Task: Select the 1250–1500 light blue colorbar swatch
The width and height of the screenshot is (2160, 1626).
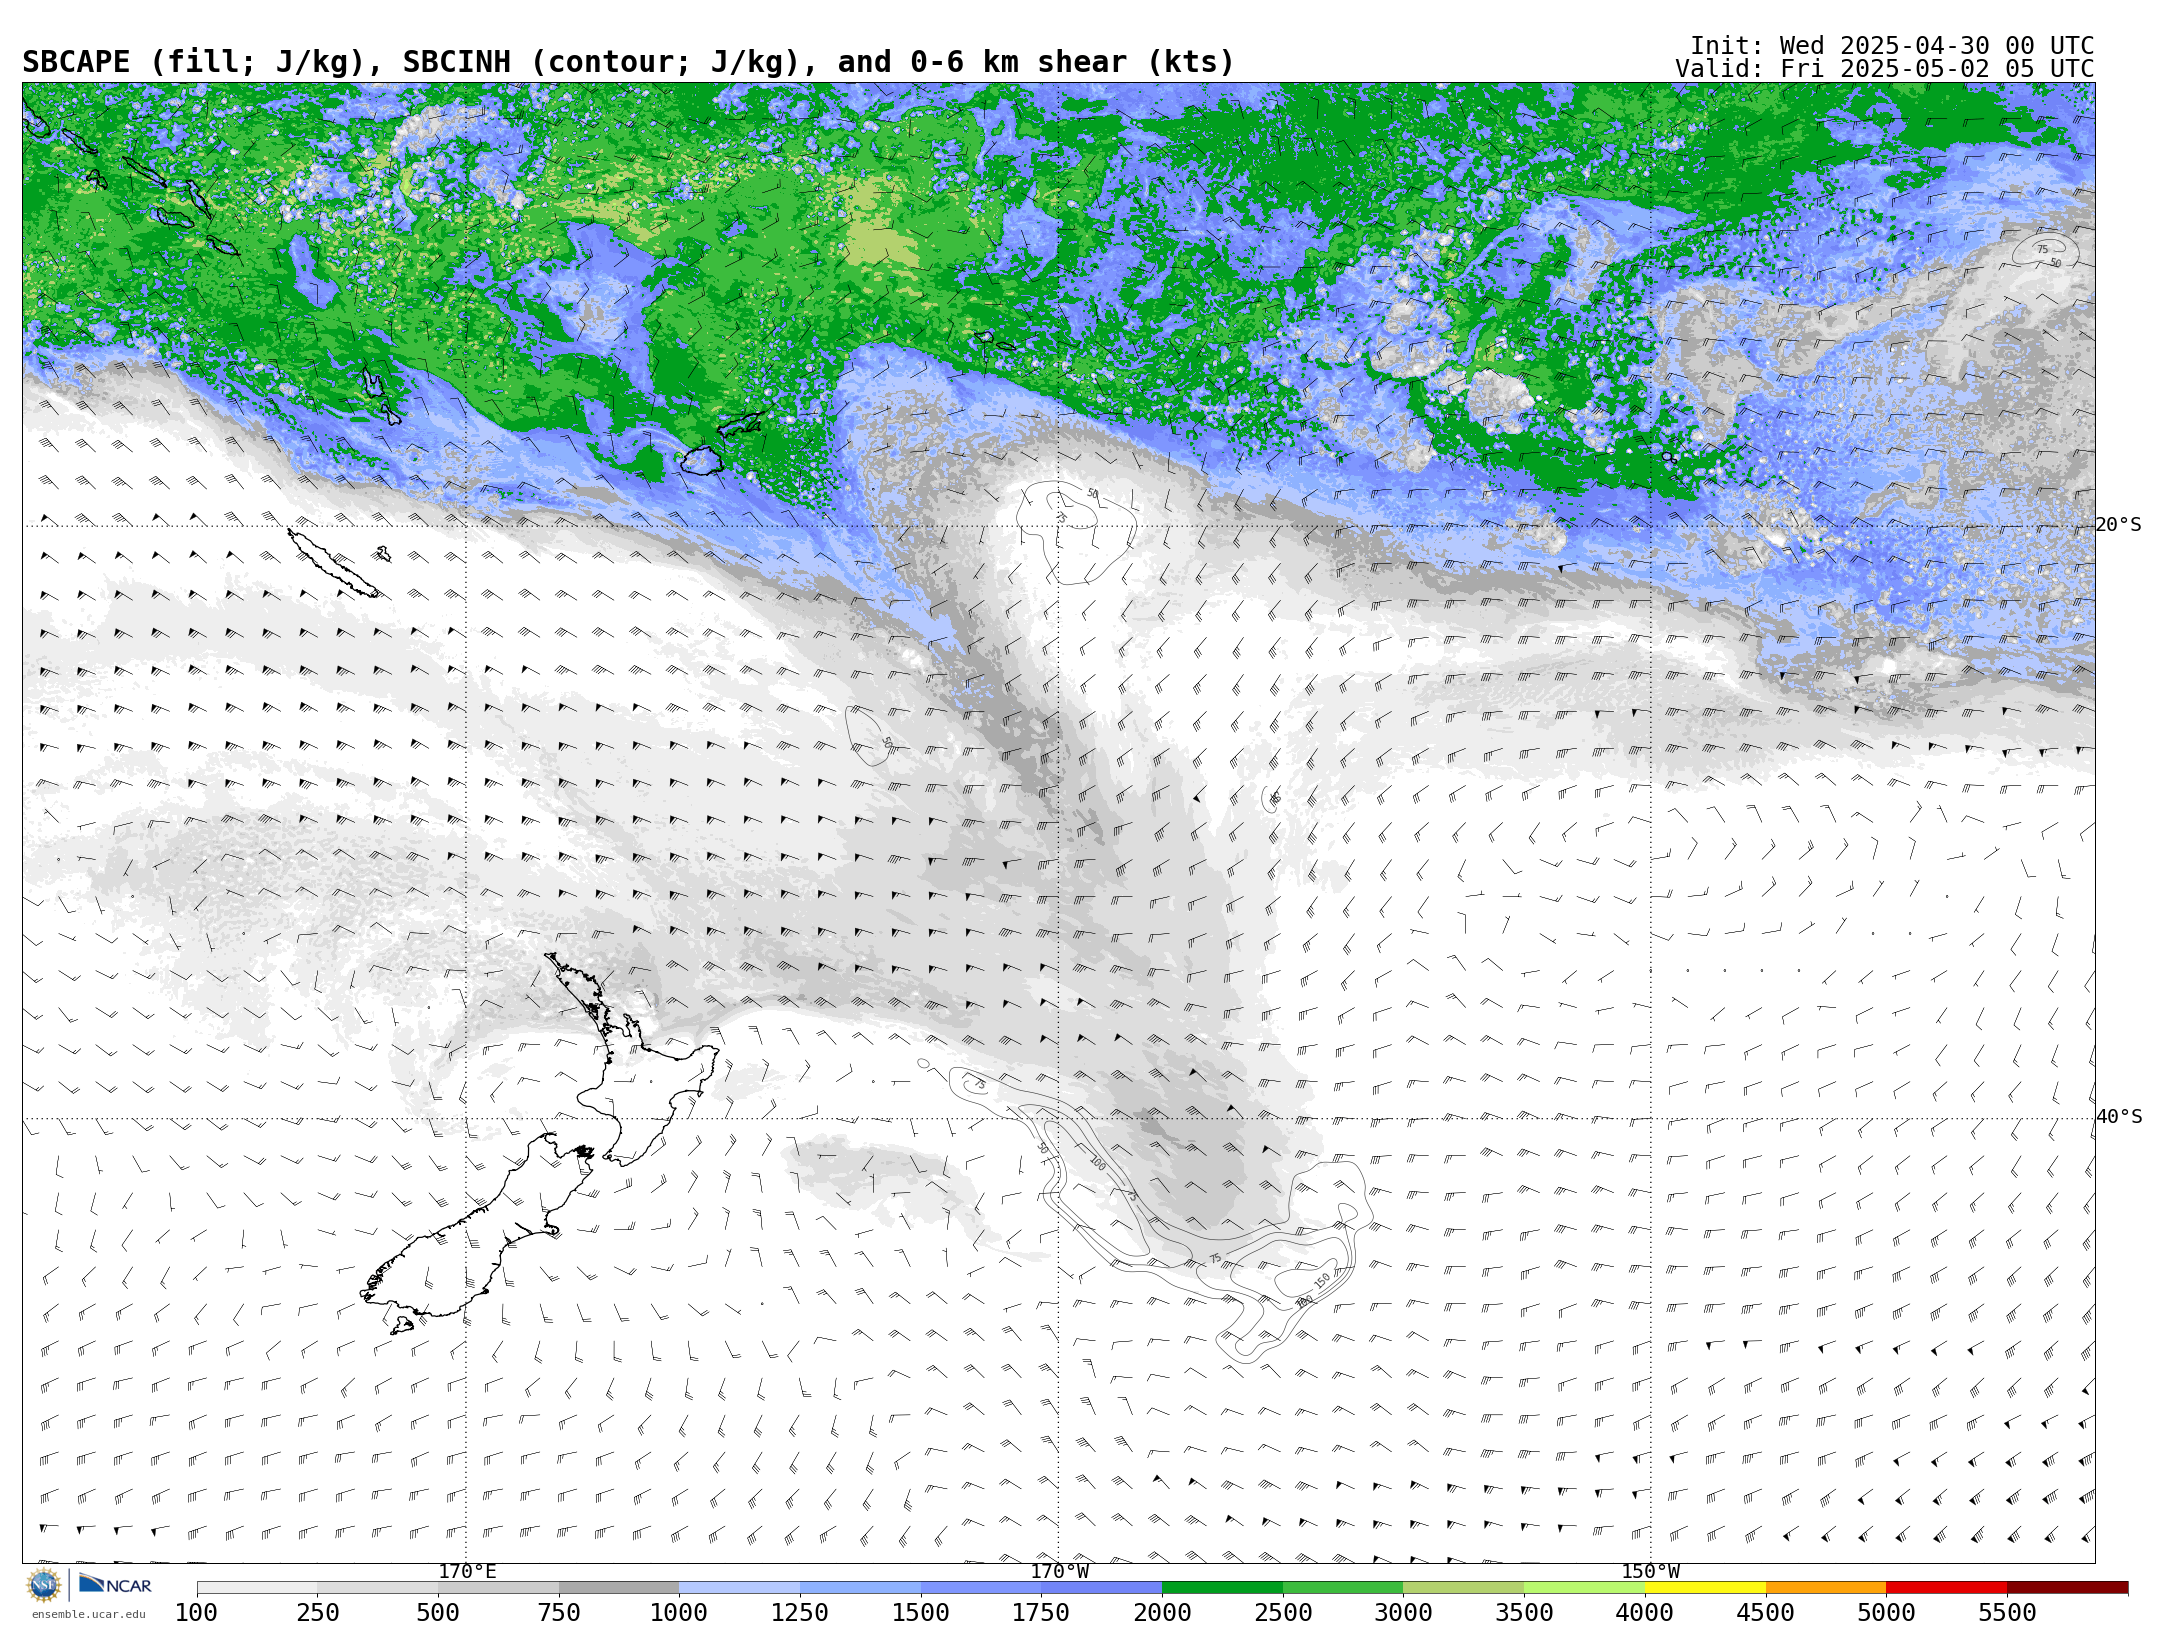Action: click(x=860, y=1588)
